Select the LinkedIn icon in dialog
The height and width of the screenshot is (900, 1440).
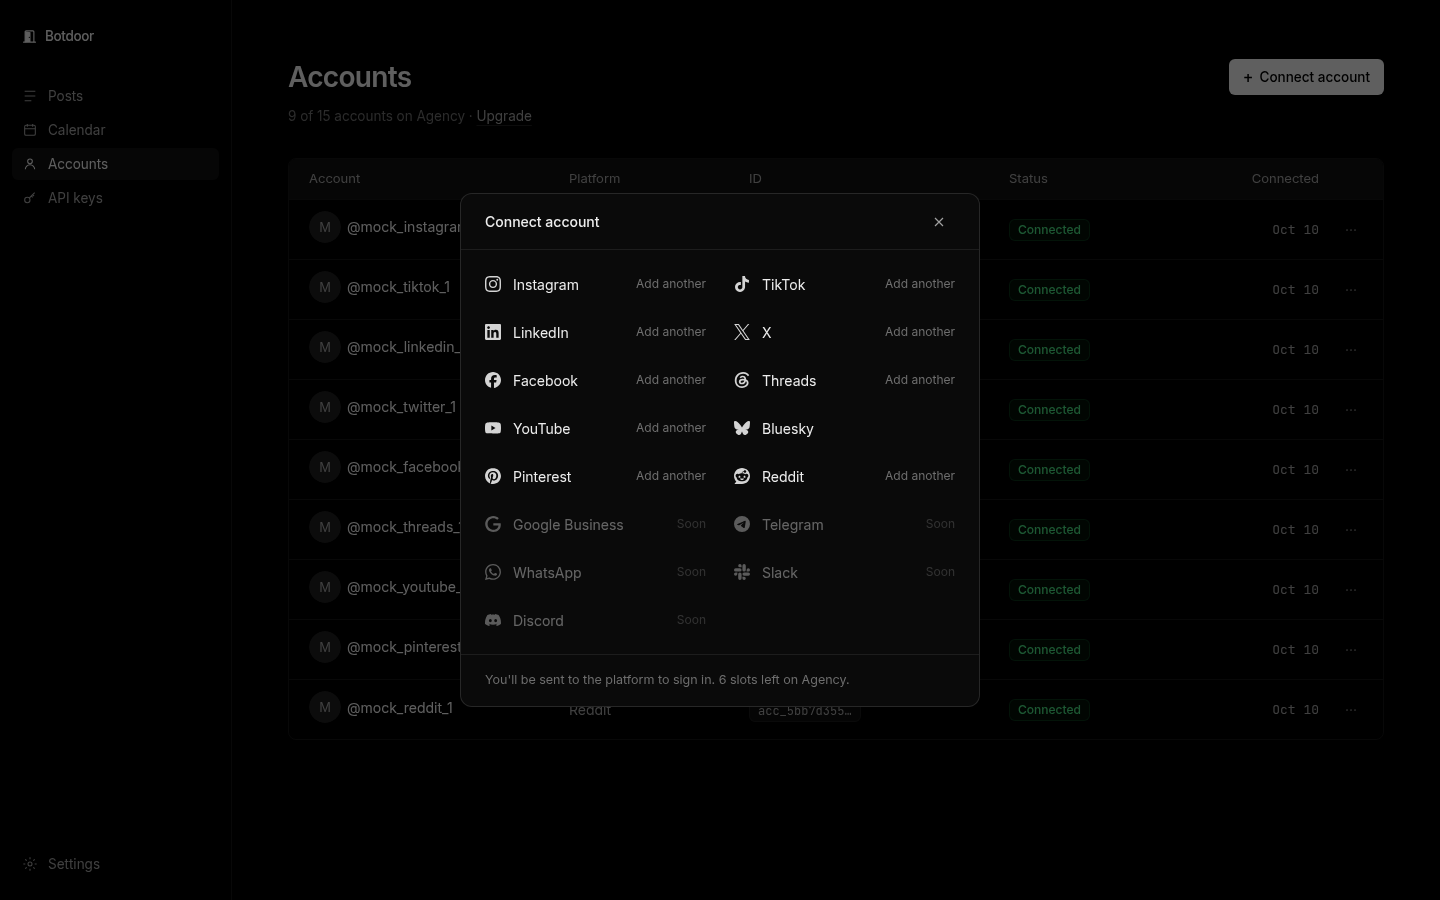click(493, 332)
